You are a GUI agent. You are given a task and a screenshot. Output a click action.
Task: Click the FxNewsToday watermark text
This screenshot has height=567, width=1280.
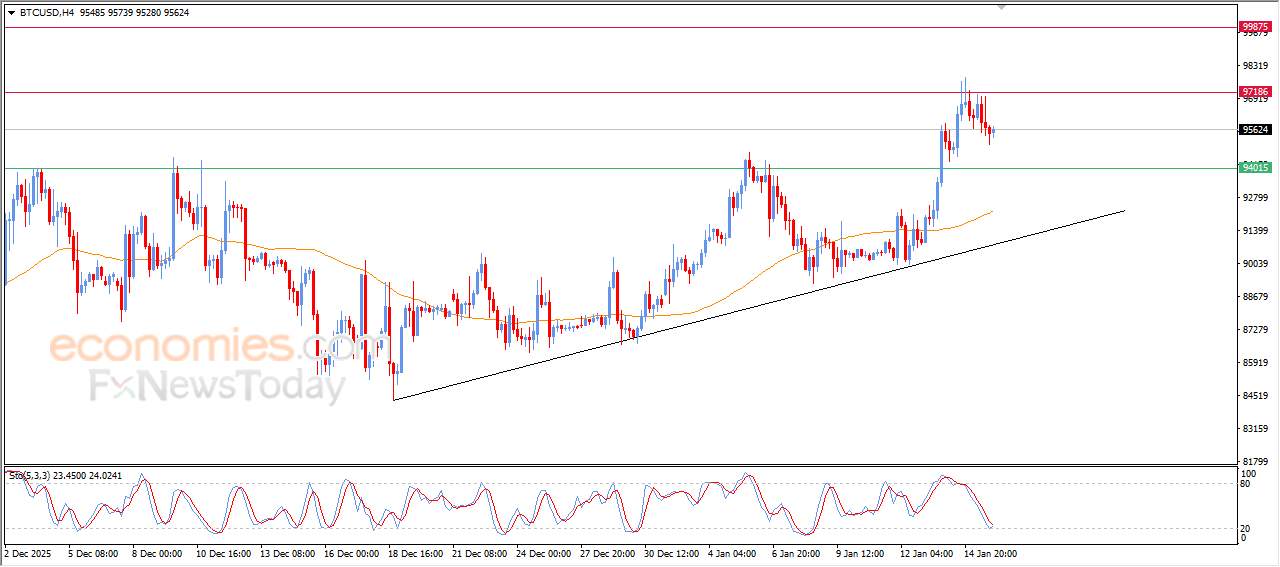point(217,385)
